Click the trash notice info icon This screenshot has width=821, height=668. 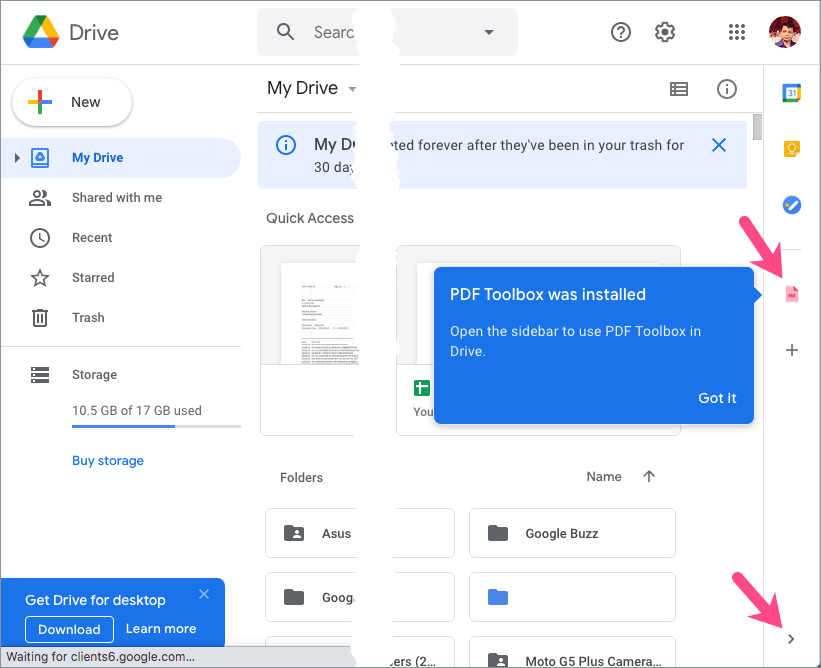pos(286,145)
